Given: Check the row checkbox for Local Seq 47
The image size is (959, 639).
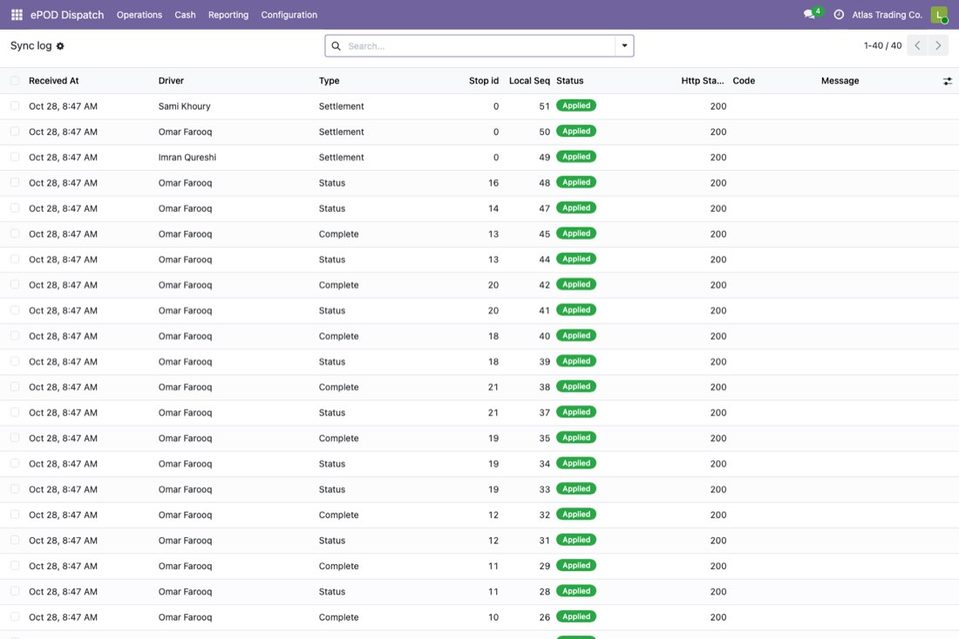Looking at the screenshot, I should (x=15, y=209).
